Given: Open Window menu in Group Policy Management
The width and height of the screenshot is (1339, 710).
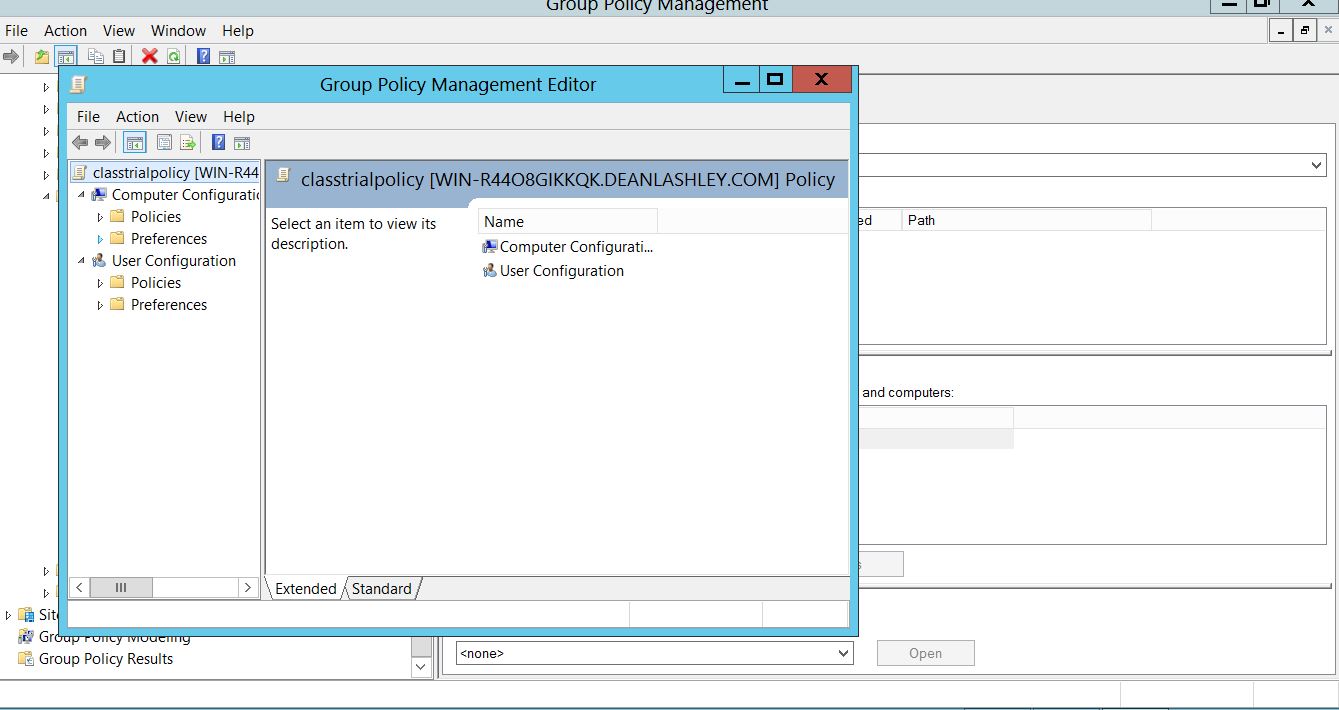Looking at the screenshot, I should coord(178,31).
